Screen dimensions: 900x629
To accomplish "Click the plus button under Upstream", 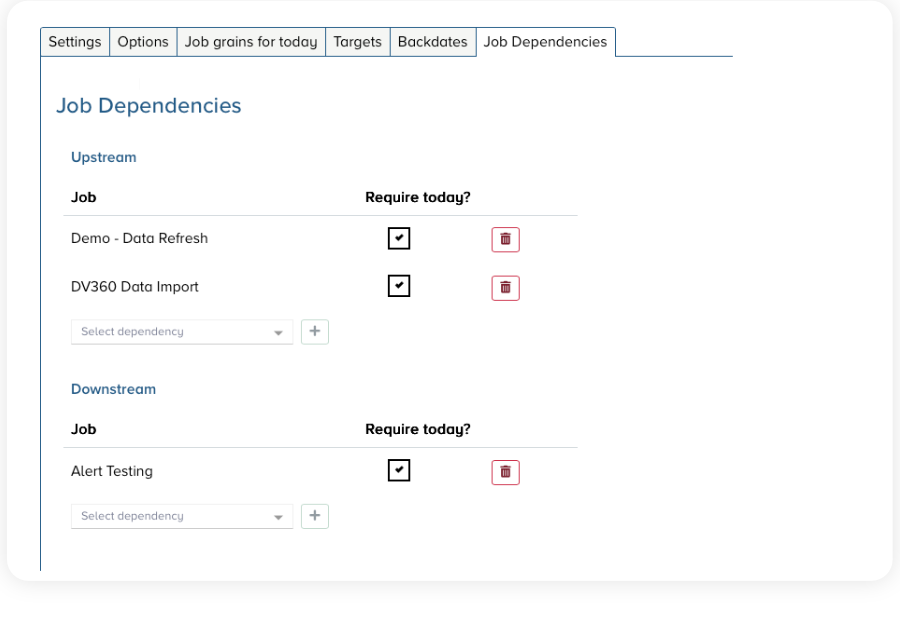I will click(315, 332).
